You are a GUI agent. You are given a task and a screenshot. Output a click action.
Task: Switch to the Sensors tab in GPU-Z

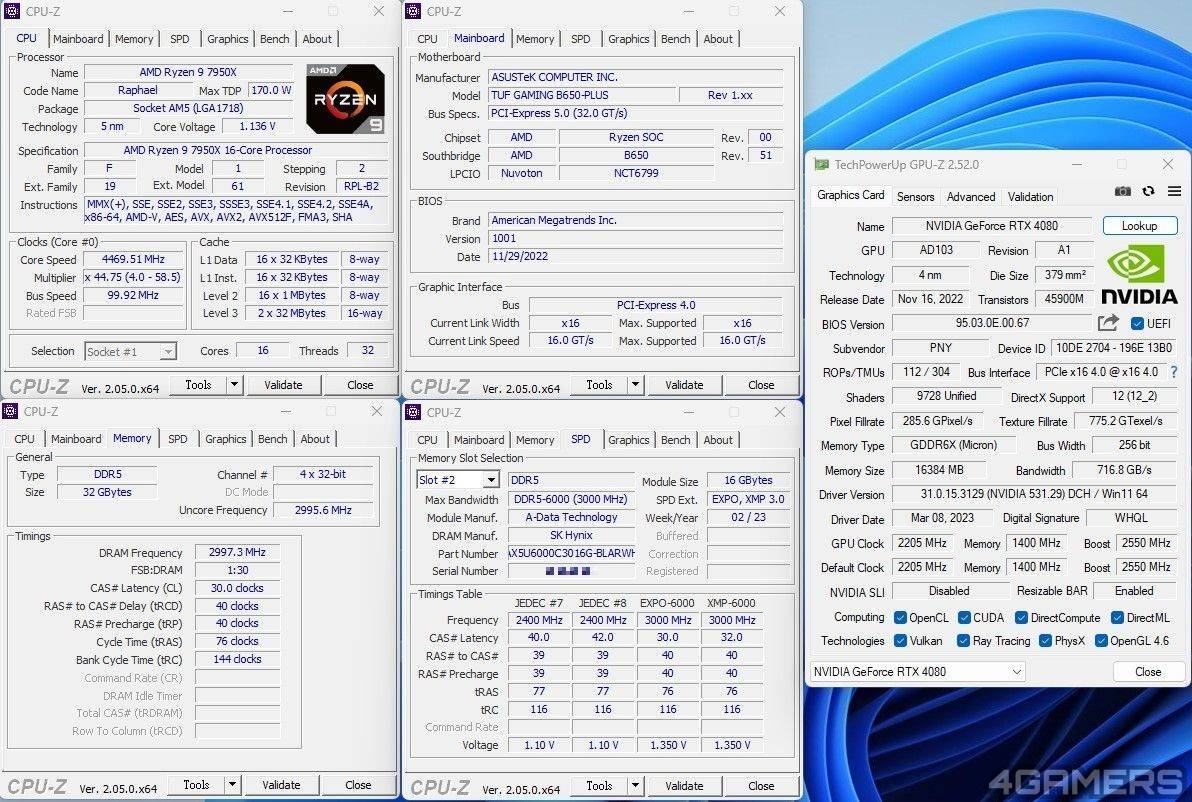click(915, 197)
